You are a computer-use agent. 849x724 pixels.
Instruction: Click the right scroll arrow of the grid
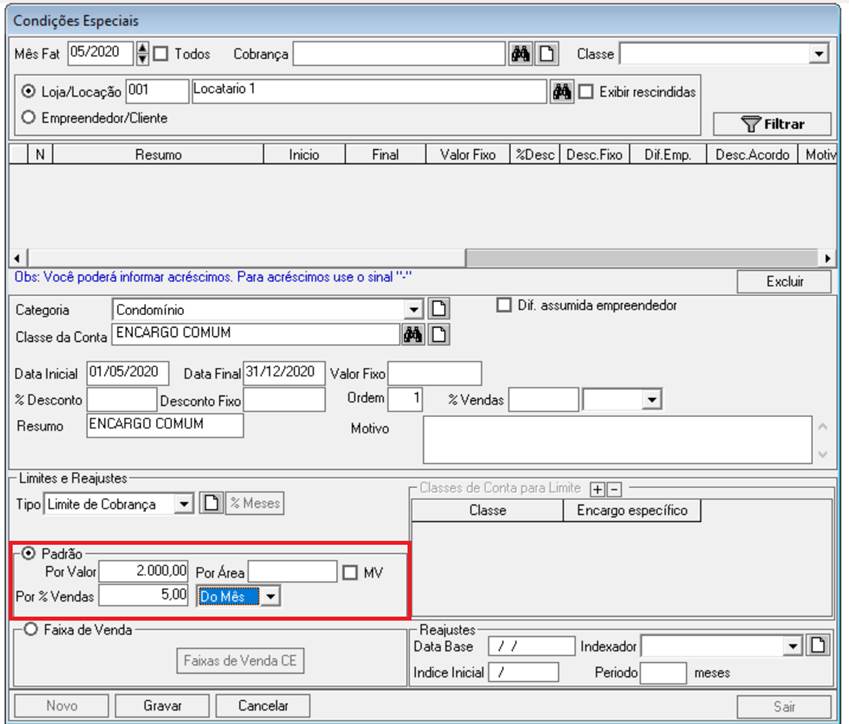click(827, 258)
